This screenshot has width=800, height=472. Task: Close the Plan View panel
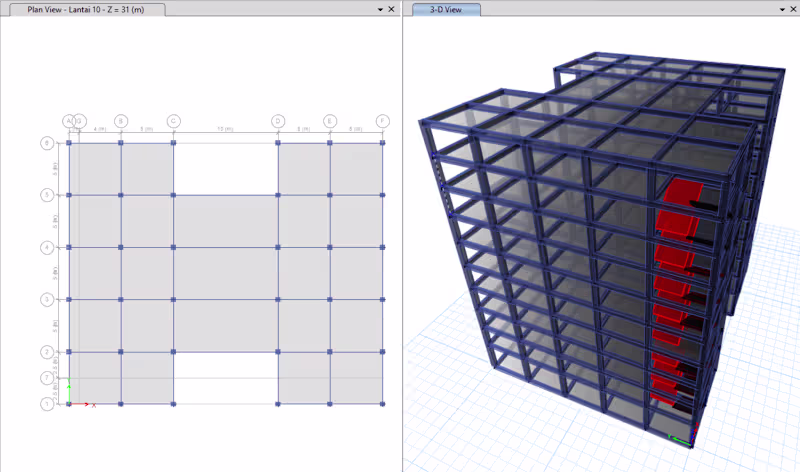(x=391, y=9)
